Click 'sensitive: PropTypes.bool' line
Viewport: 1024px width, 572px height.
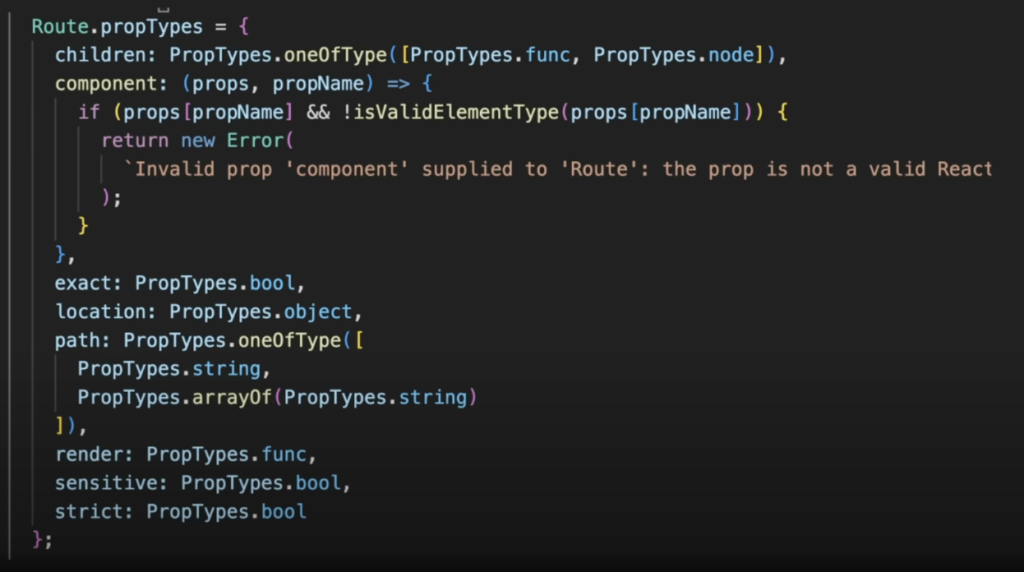[x=202, y=483]
